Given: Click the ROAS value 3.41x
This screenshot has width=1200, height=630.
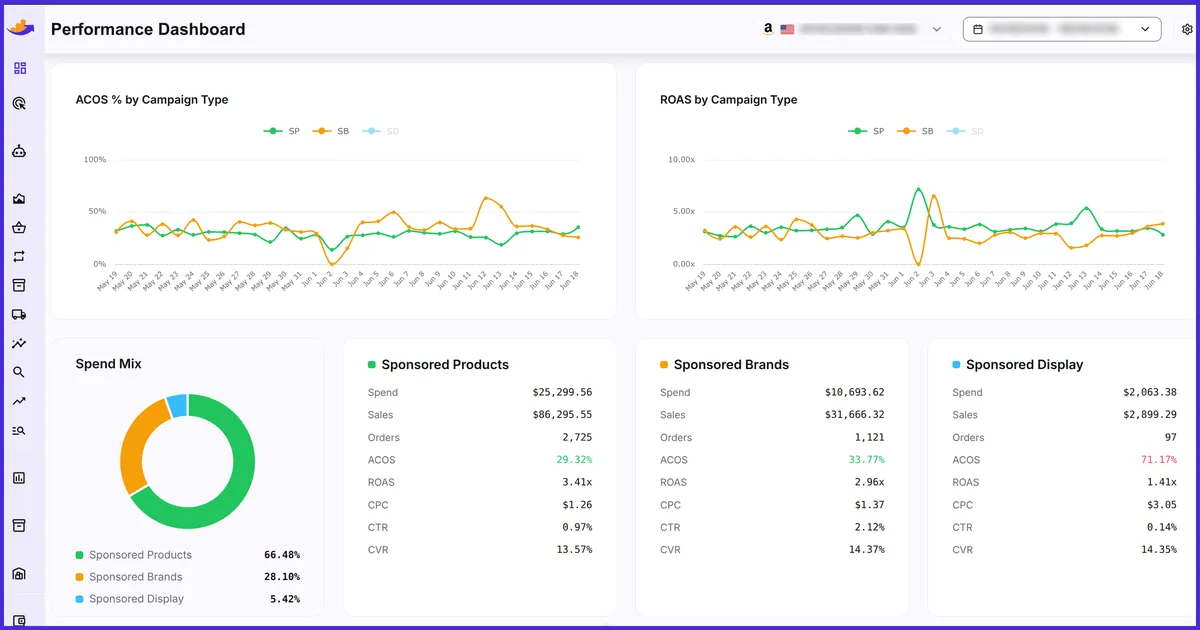Looking at the screenshot, I should (577, 482).
